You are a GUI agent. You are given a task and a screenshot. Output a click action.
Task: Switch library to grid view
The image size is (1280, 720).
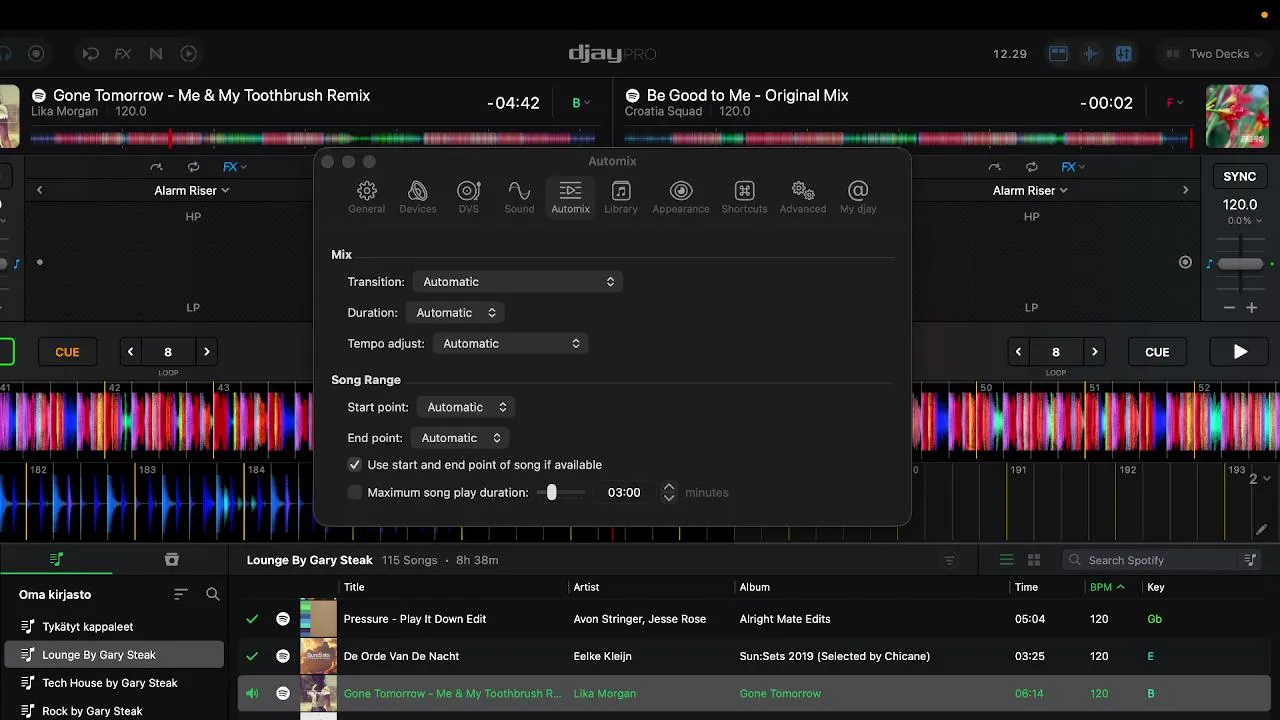[1034, 560]
